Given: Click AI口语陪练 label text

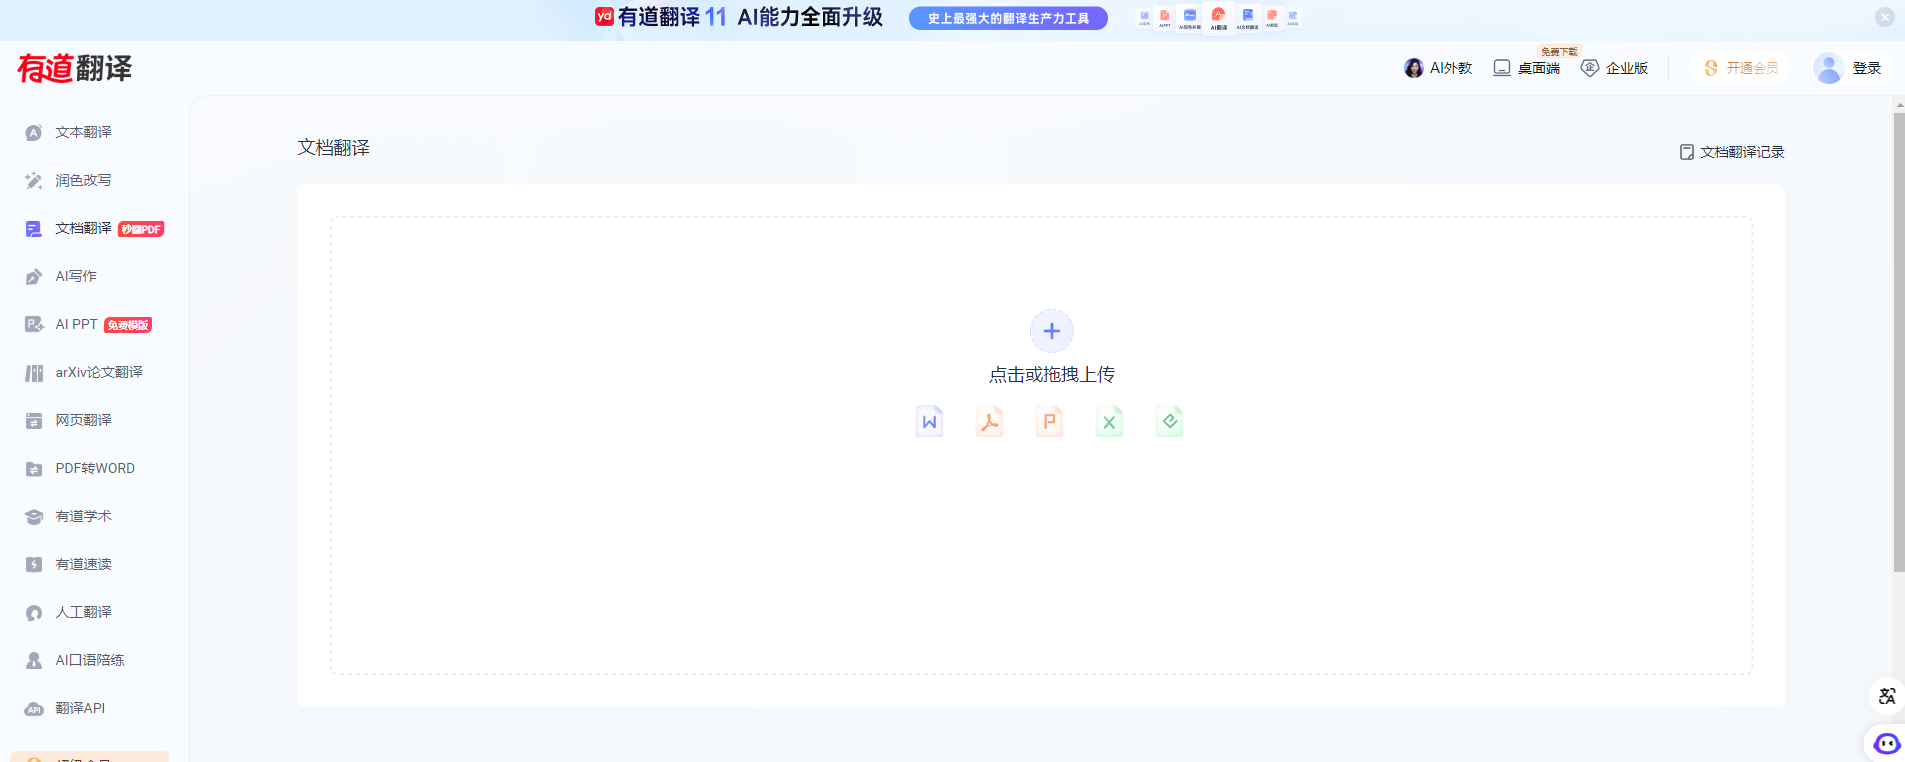Looking at the screenshot, I should click(90, 661).
